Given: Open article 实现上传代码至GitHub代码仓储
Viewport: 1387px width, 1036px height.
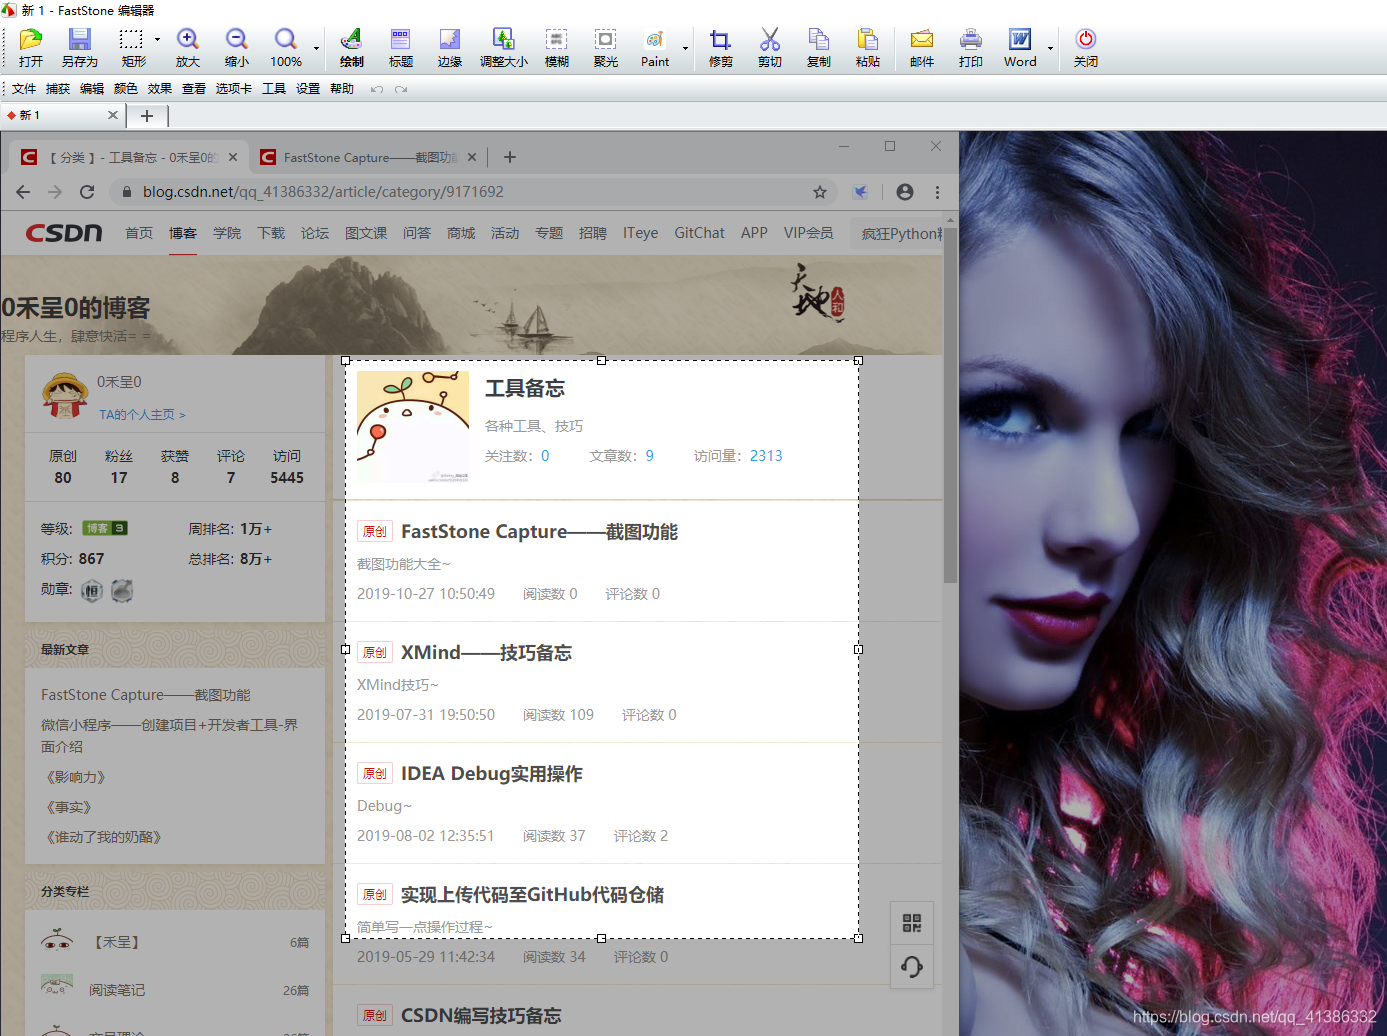Looking at the screenshot, I should coord(532,895).
